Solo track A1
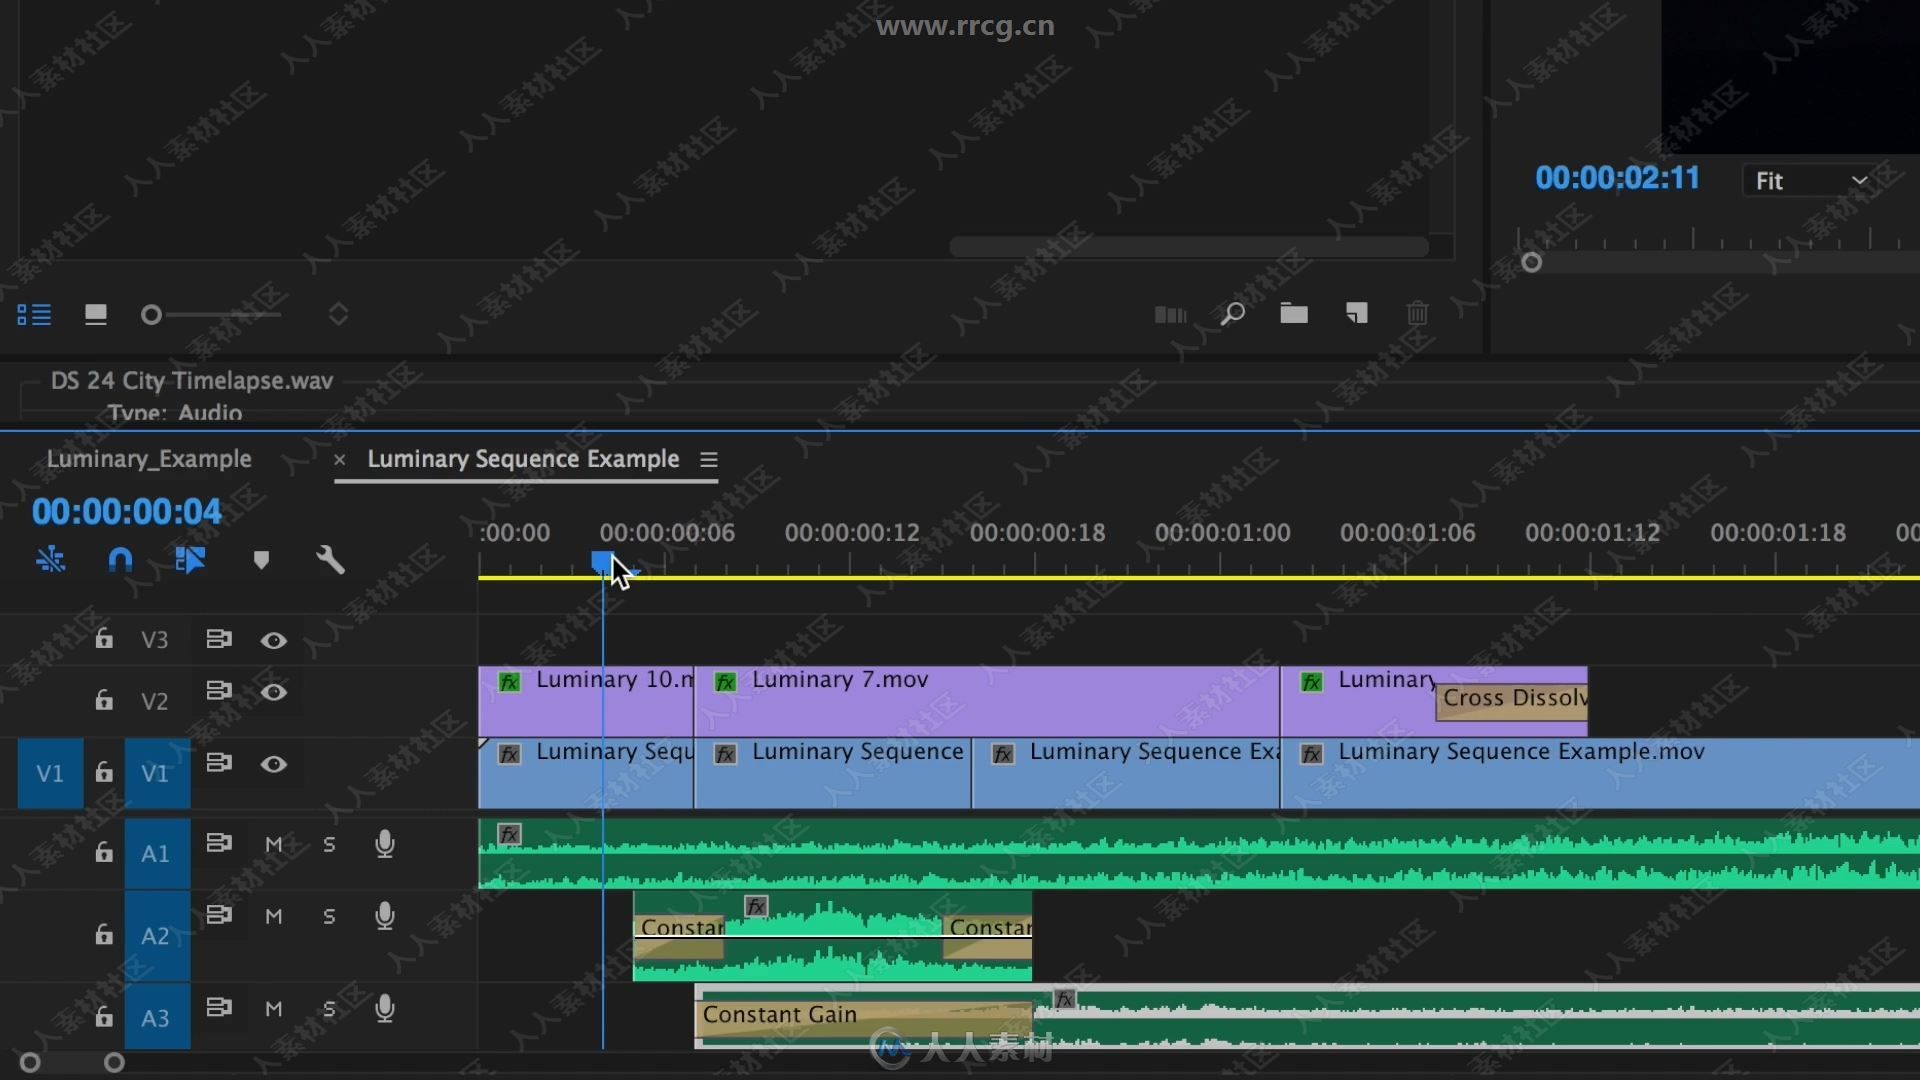This screenshot has width=1920, height=1080. pyautogui.click(x=329, y=845)
